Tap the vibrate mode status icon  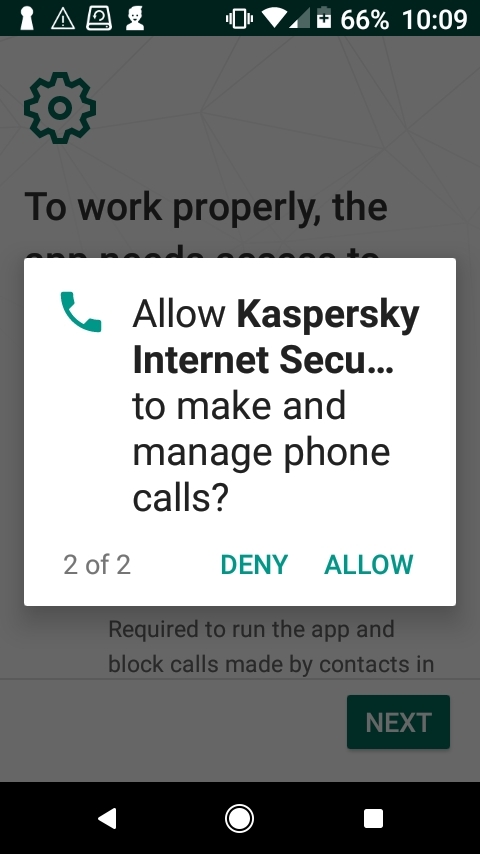[x=239, y=20]
